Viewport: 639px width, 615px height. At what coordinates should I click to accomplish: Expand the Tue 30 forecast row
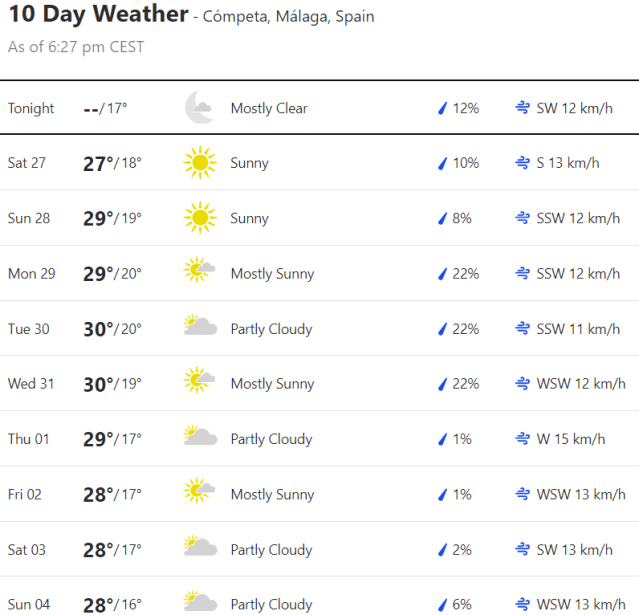point(320,329)
